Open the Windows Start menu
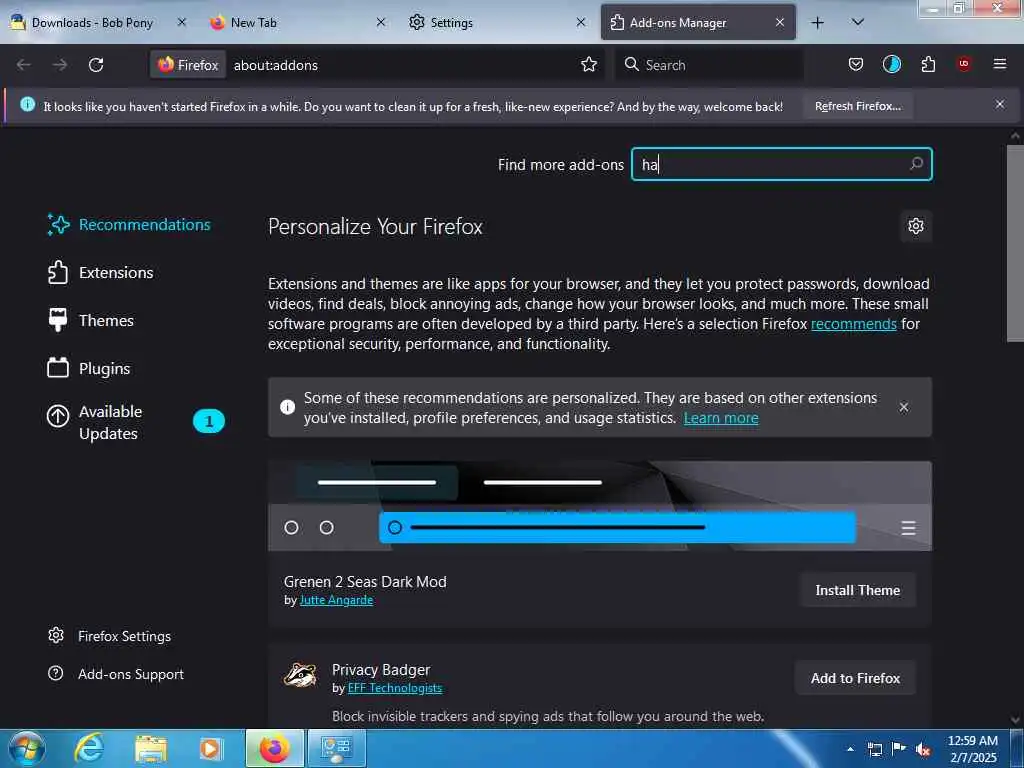The width and height of the screenshot is (1024, 768). [x=27, y=748]
